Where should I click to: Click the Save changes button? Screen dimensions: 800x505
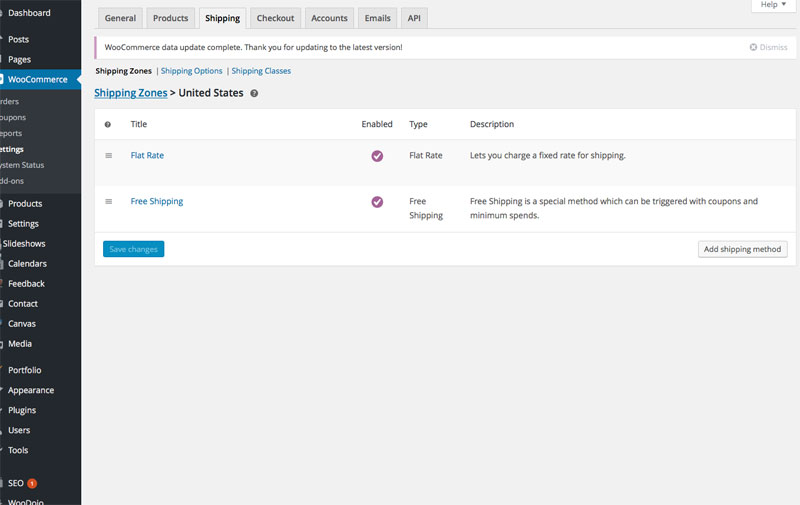[x=134, y=249]
